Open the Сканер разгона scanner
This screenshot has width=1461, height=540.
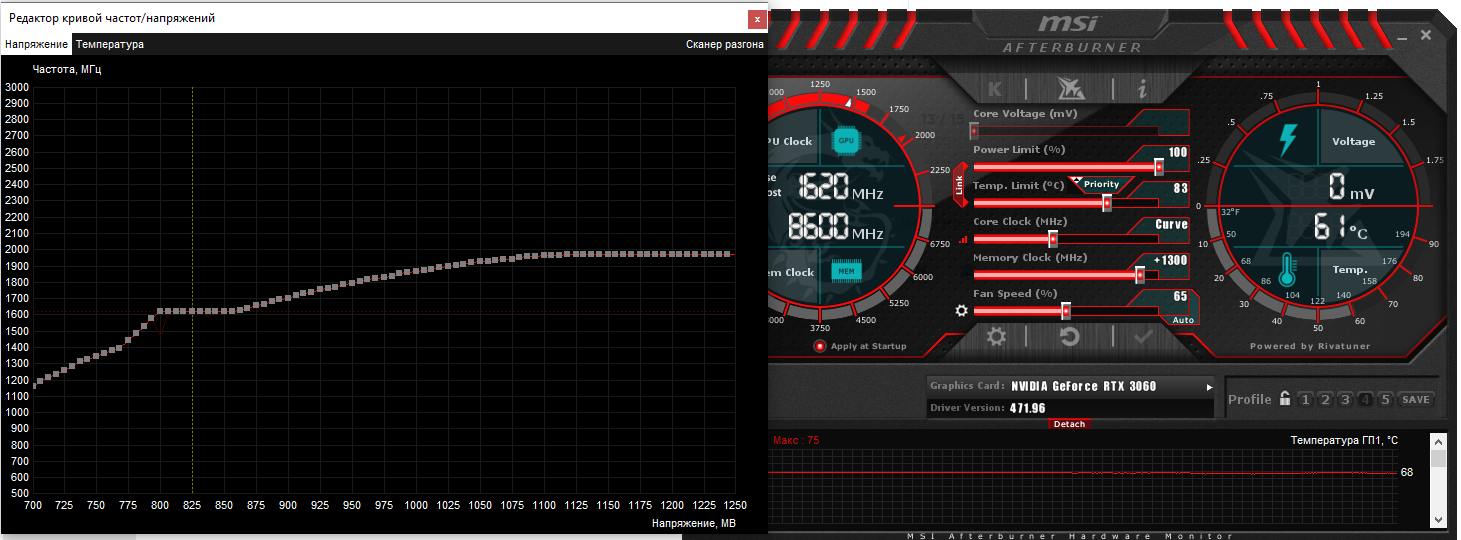pyautogui.click(x=725, y=44)
